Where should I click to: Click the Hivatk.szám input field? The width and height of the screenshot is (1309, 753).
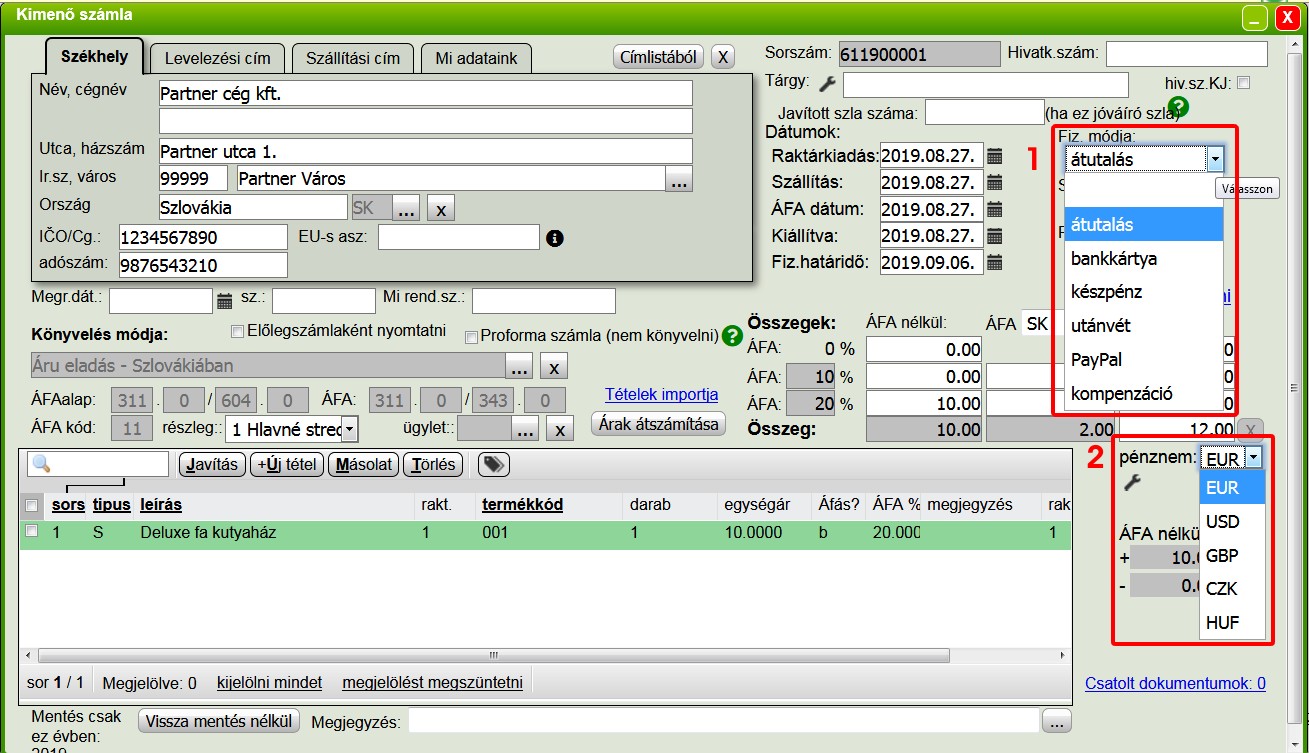click(1187, 54)
